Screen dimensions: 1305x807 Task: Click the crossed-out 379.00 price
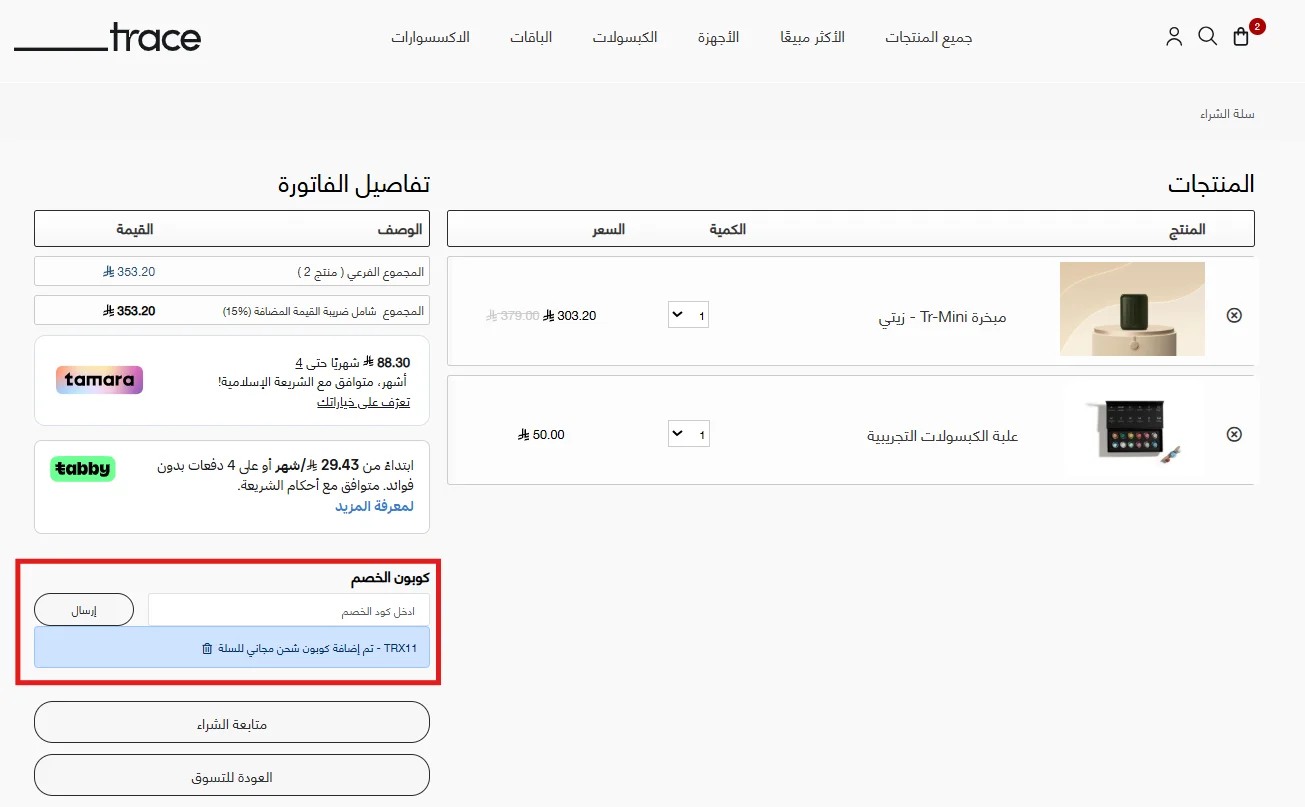[513, 316]
